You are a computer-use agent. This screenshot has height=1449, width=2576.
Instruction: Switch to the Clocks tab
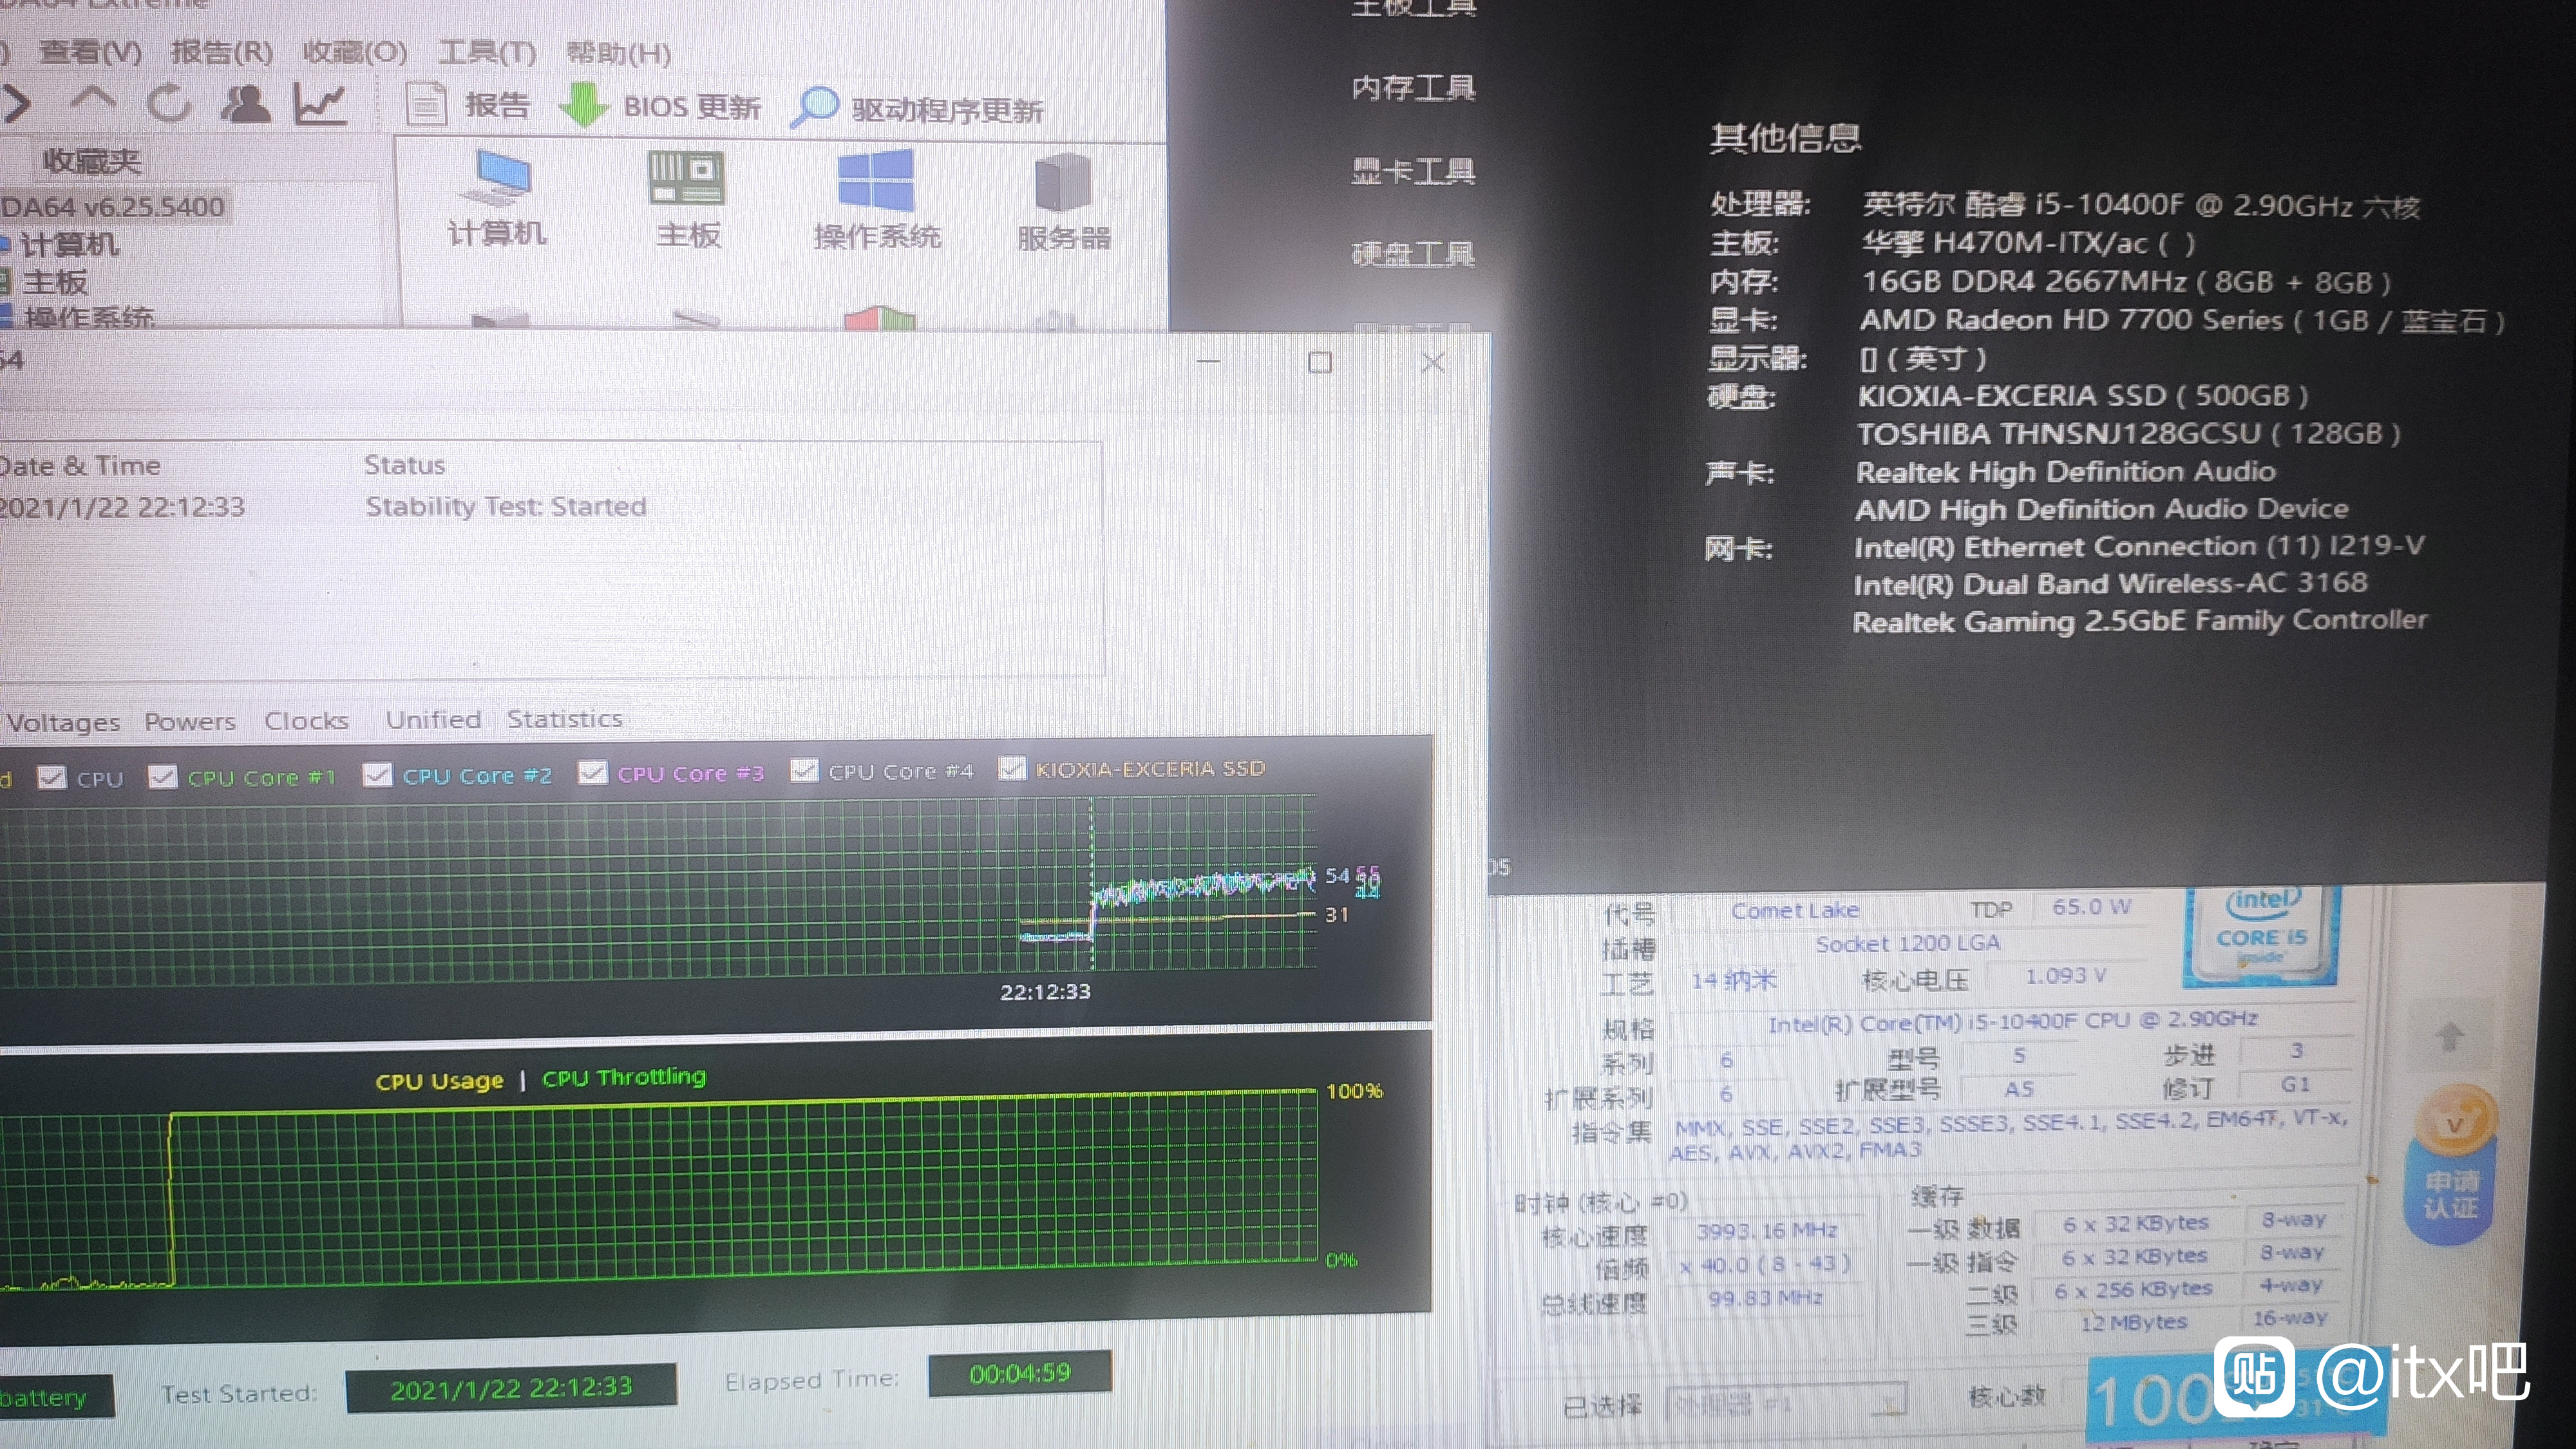click(x=306, y=720)
